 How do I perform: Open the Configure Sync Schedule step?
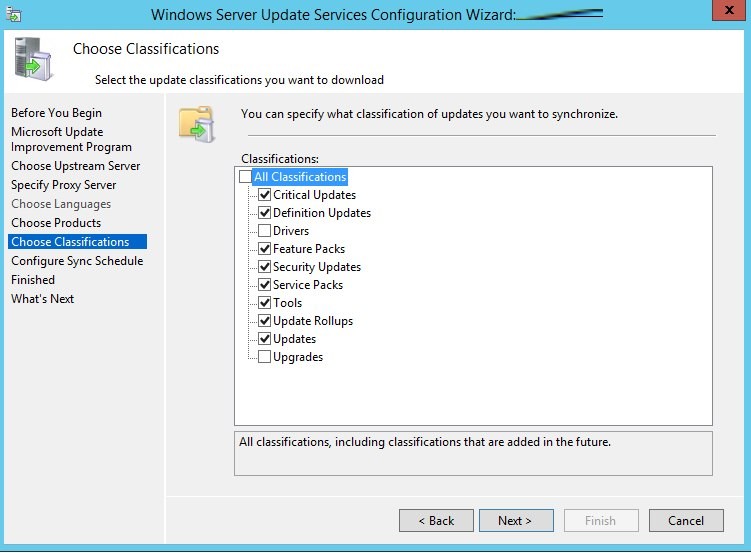(77, 261)
